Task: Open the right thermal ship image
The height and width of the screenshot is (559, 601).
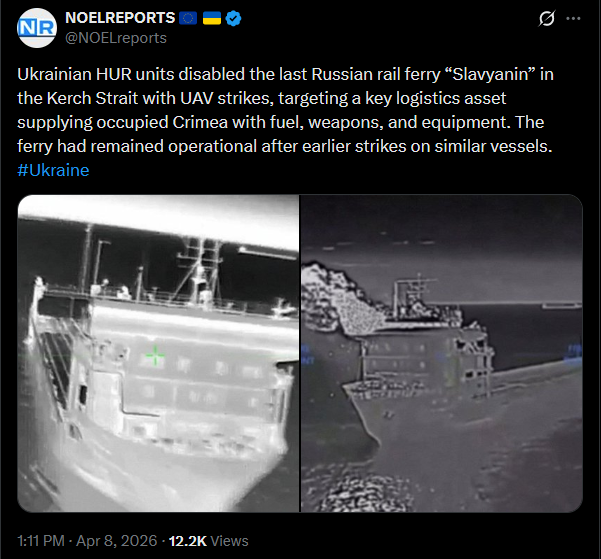Action: (442, 353)
